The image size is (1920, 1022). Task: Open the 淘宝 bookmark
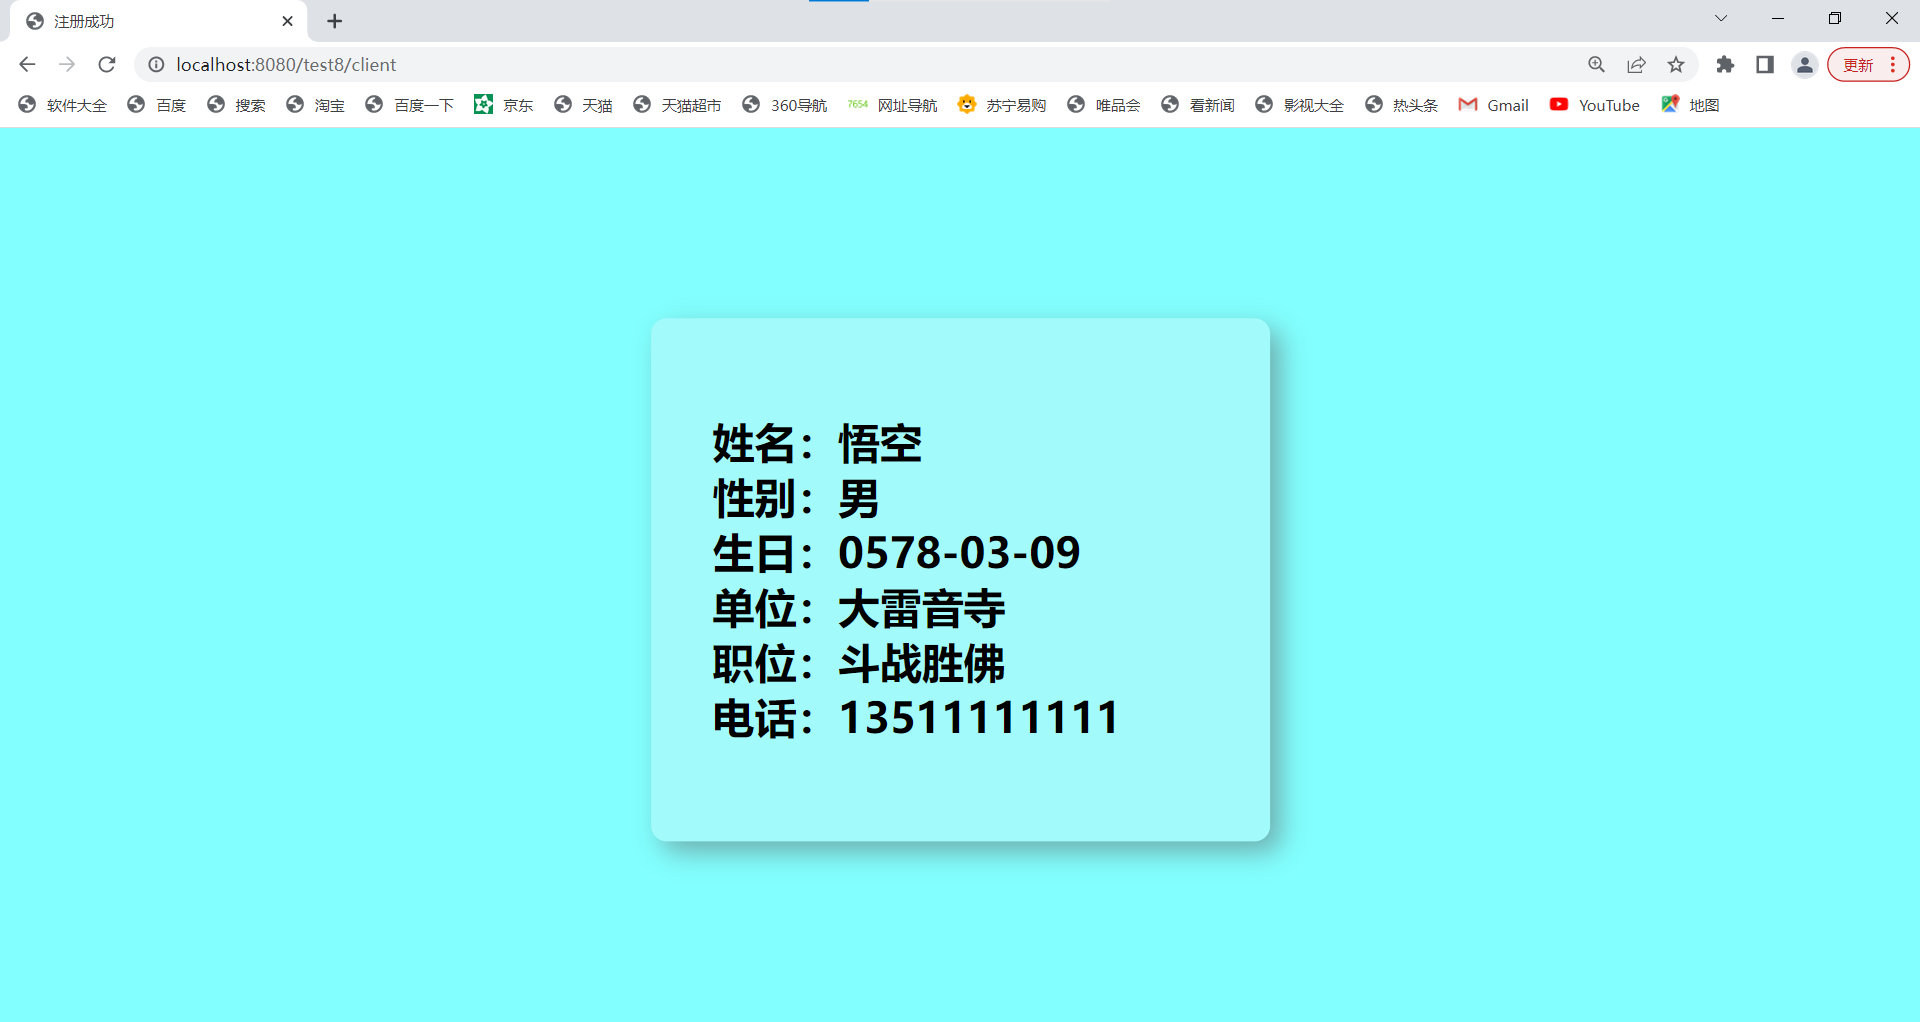(315, 104)
